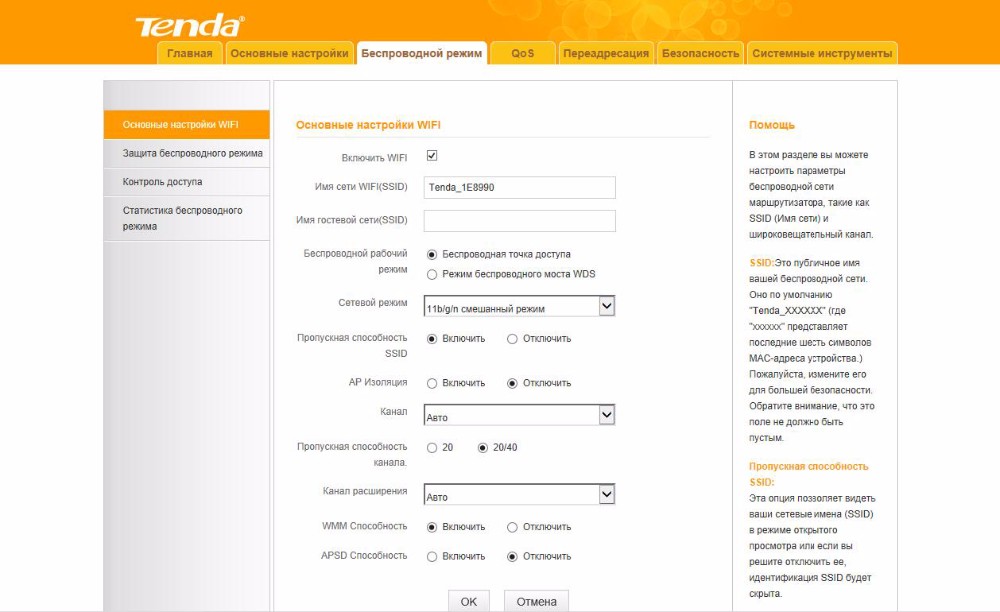
Task: Set channel bandwidth to 20
Action: [432, 447]
